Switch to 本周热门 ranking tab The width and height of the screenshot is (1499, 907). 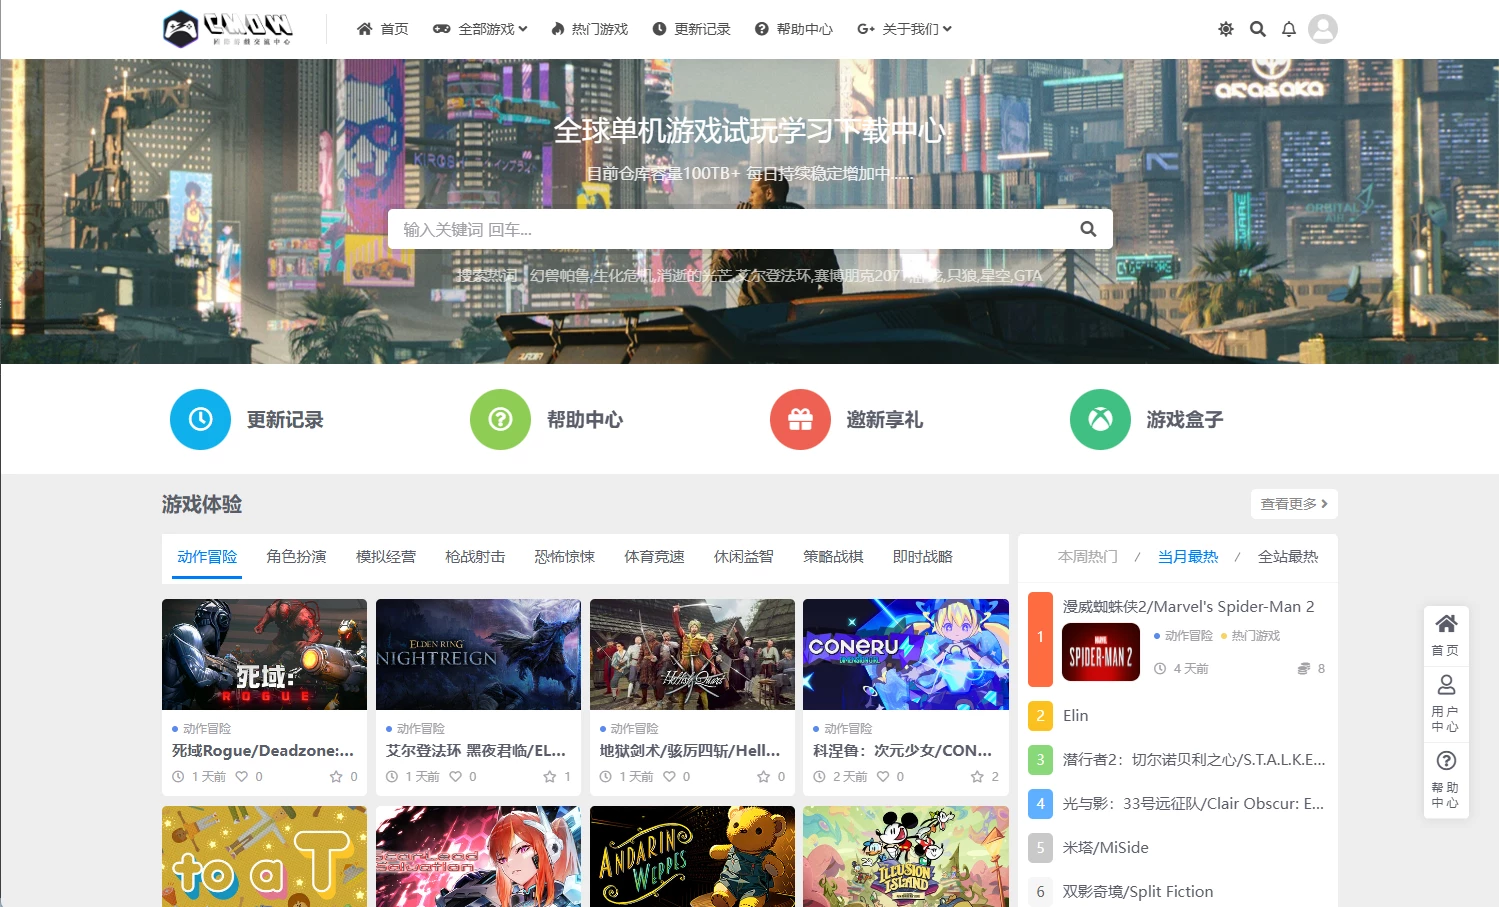[x=1088, y=556]
